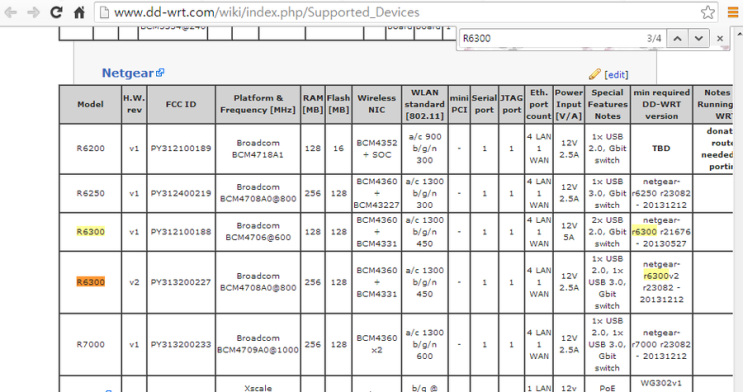Click the orange-highlighted R6300 v2 model cell
The height and width of the screenshot is (392, 743).
click(91, 283)
